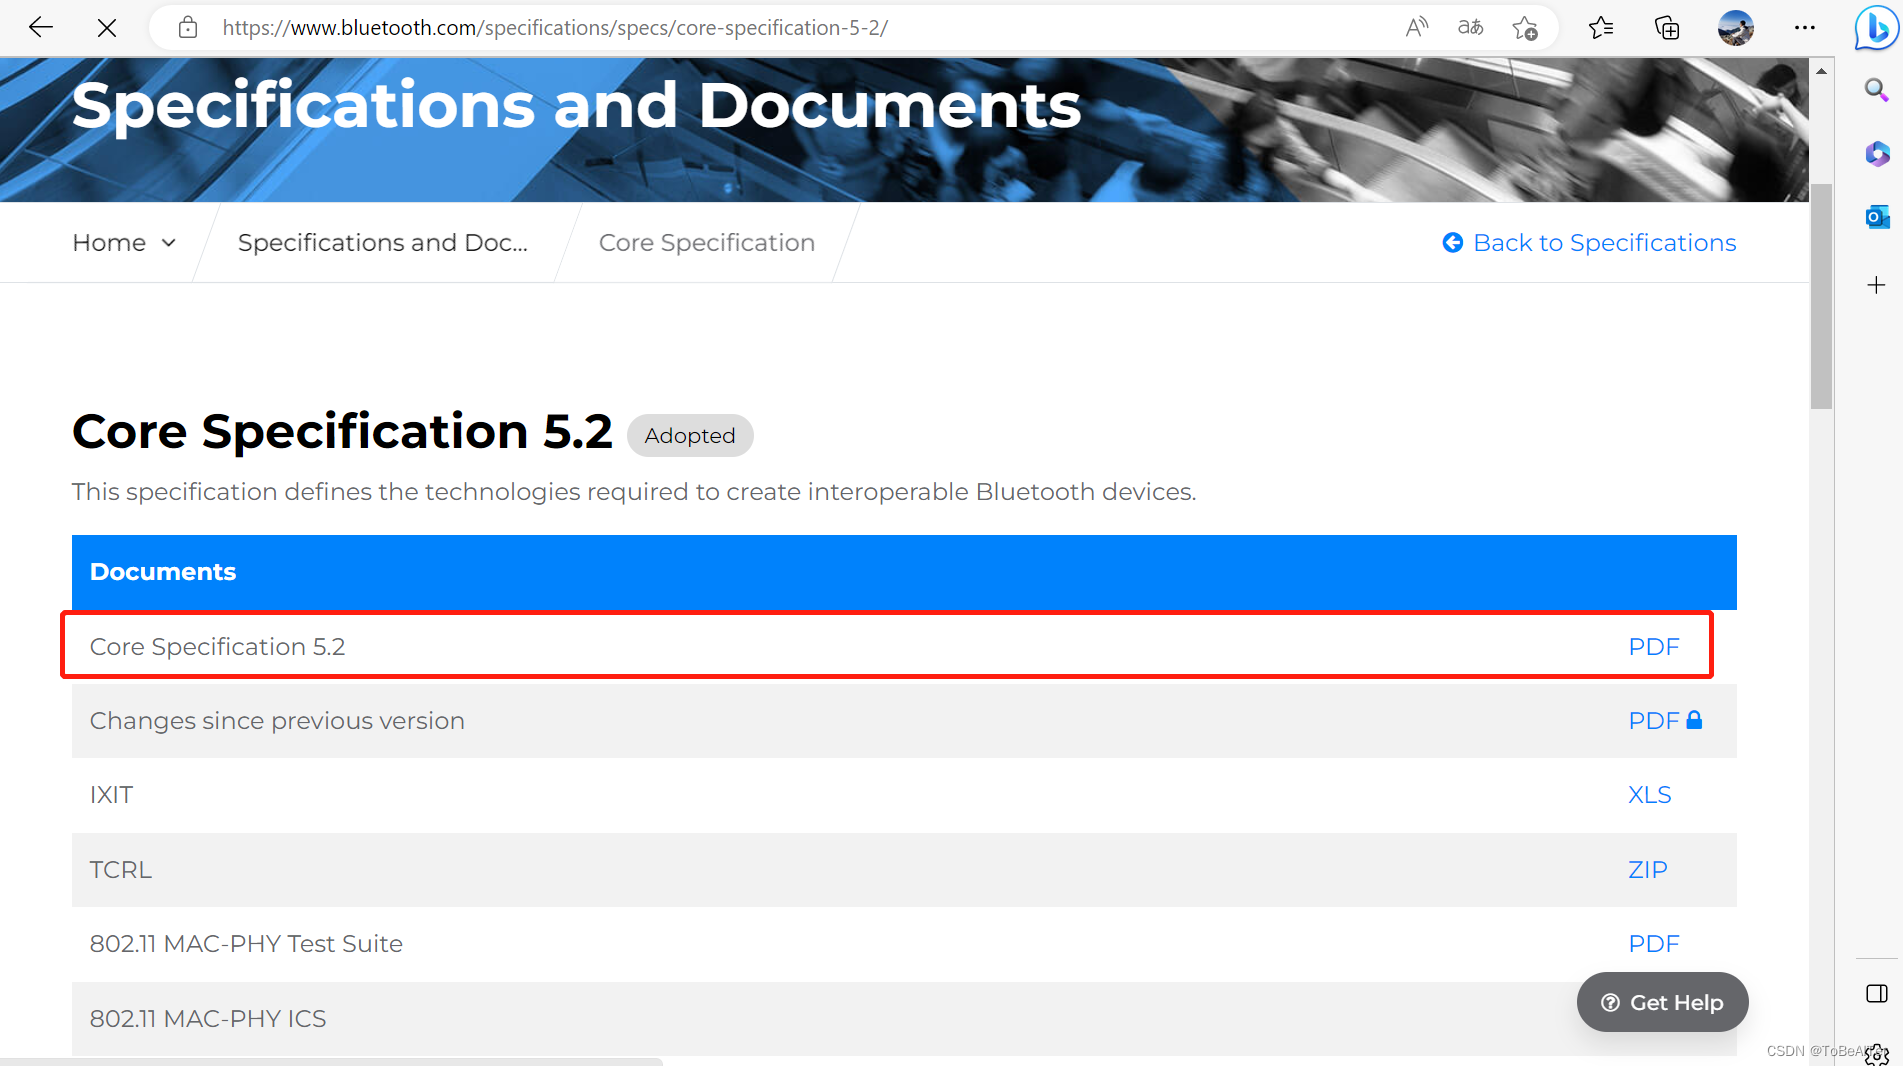Viewport: 1903px width, 1066px height.
Task: Download the TCRL ZIP file
Action: (1648, 870)
